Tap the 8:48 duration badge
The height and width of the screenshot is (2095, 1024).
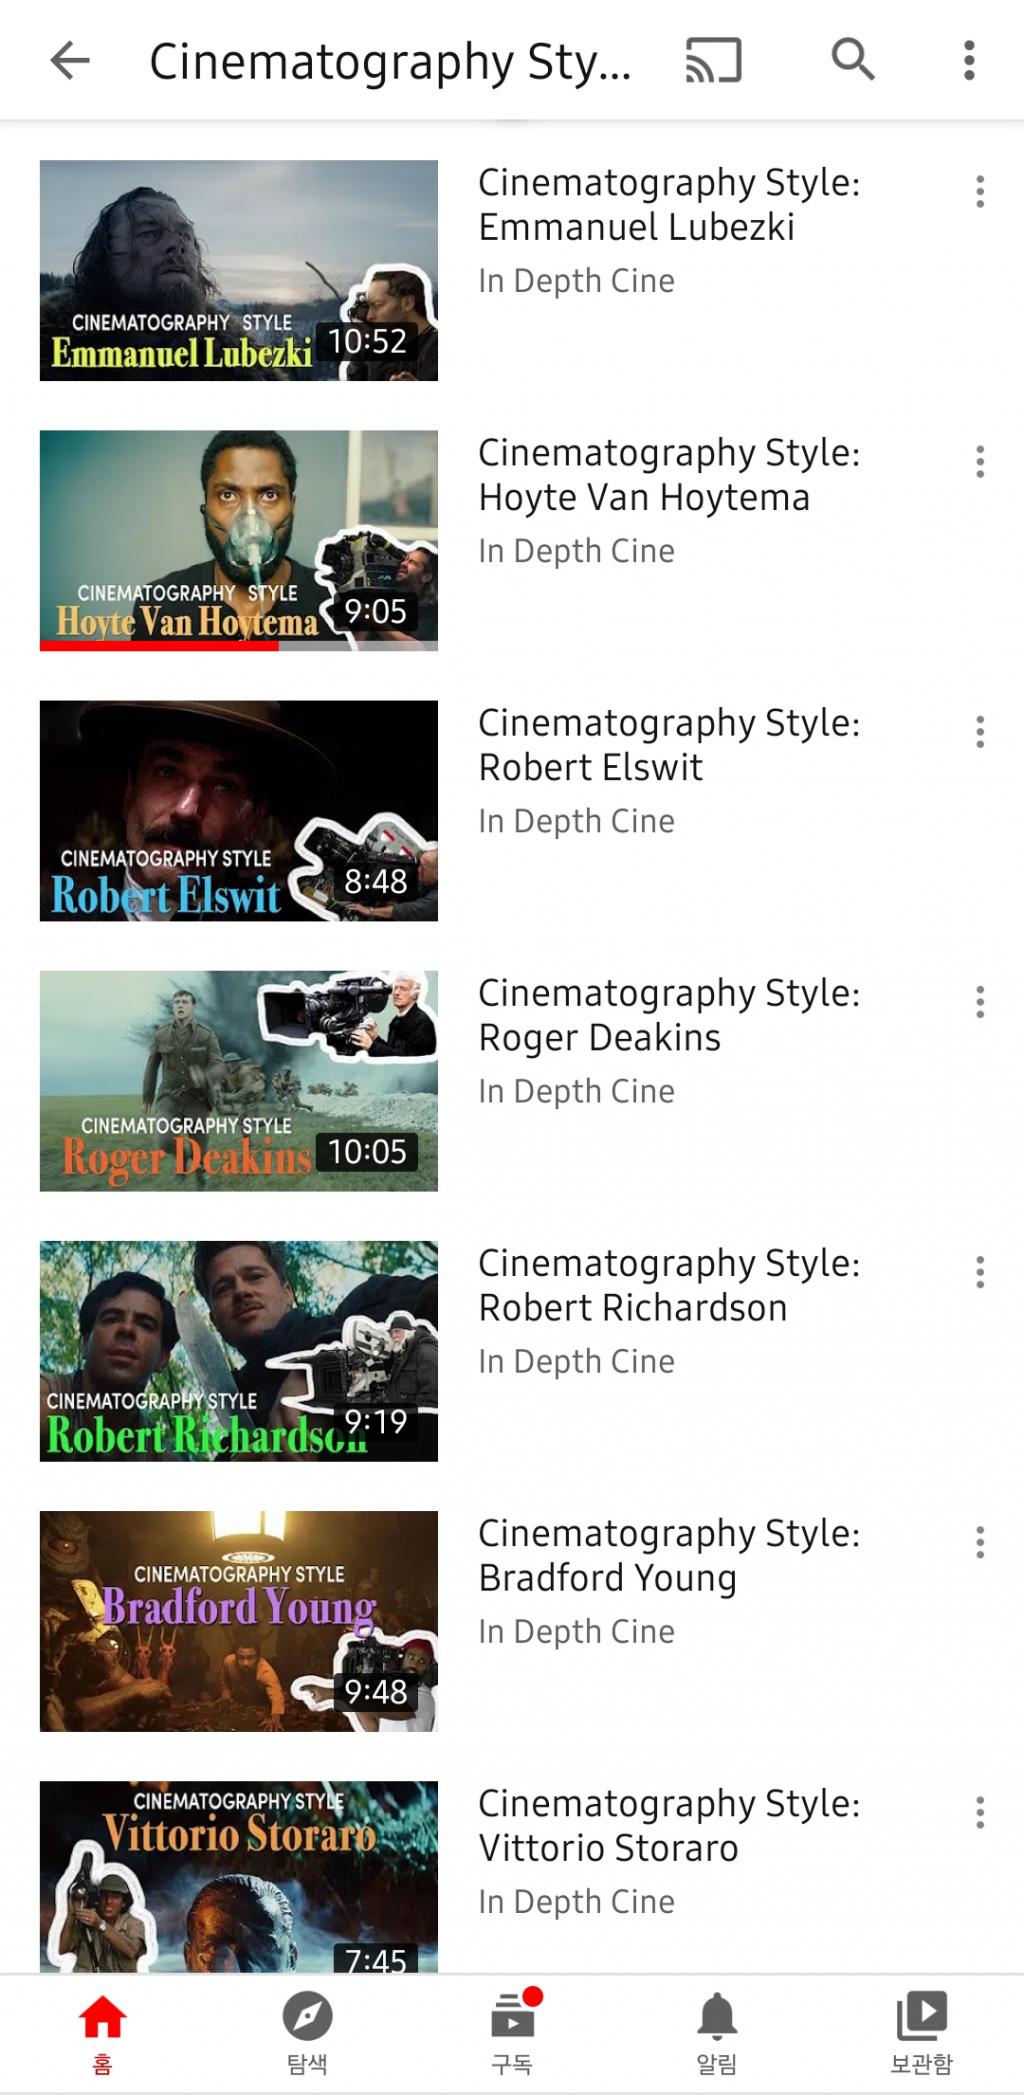click(375, 881)
